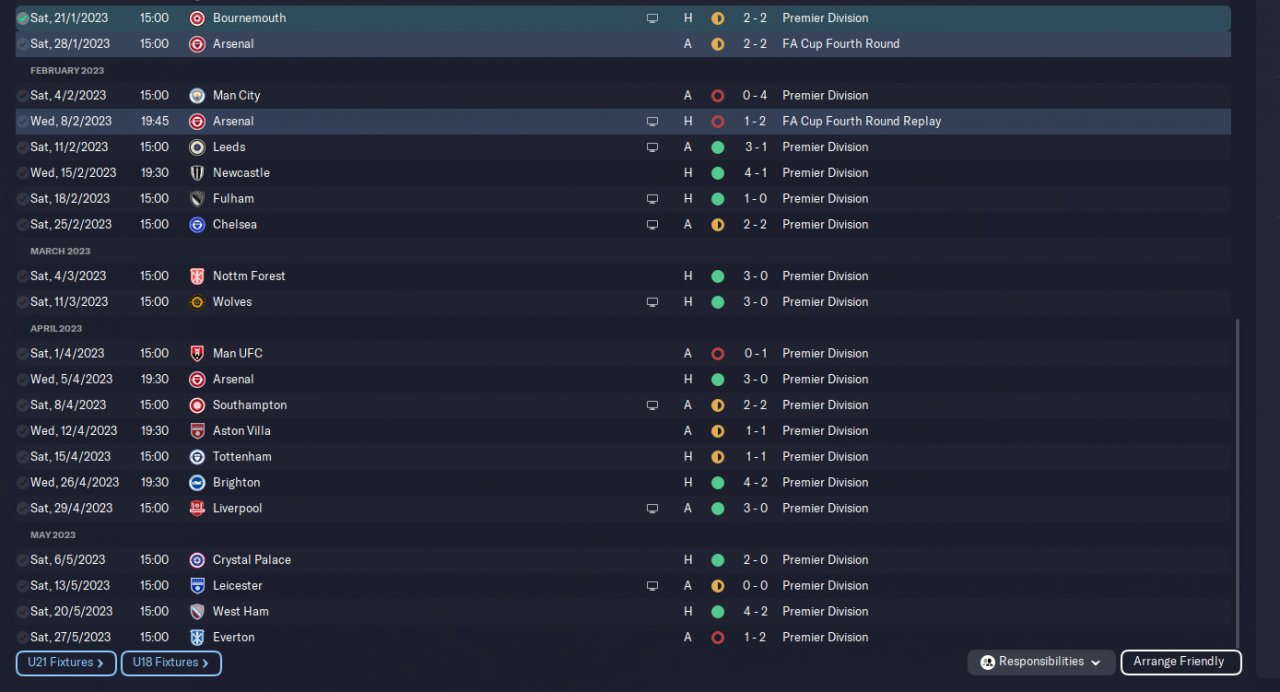Click the Arrange Friendly button
1280x692 pixels.
tap(1181, 662)
